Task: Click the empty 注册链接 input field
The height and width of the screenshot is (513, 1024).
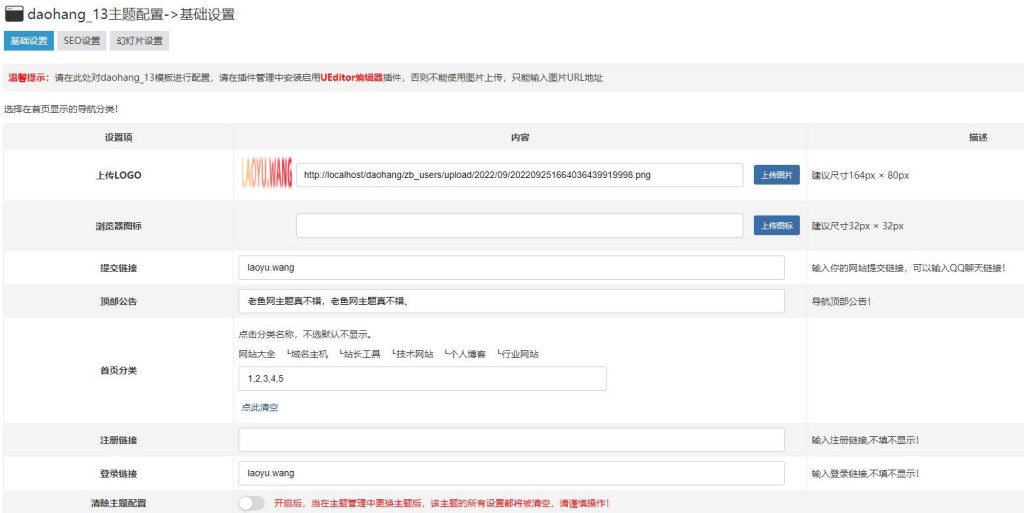Action: (x=511, y=440)
